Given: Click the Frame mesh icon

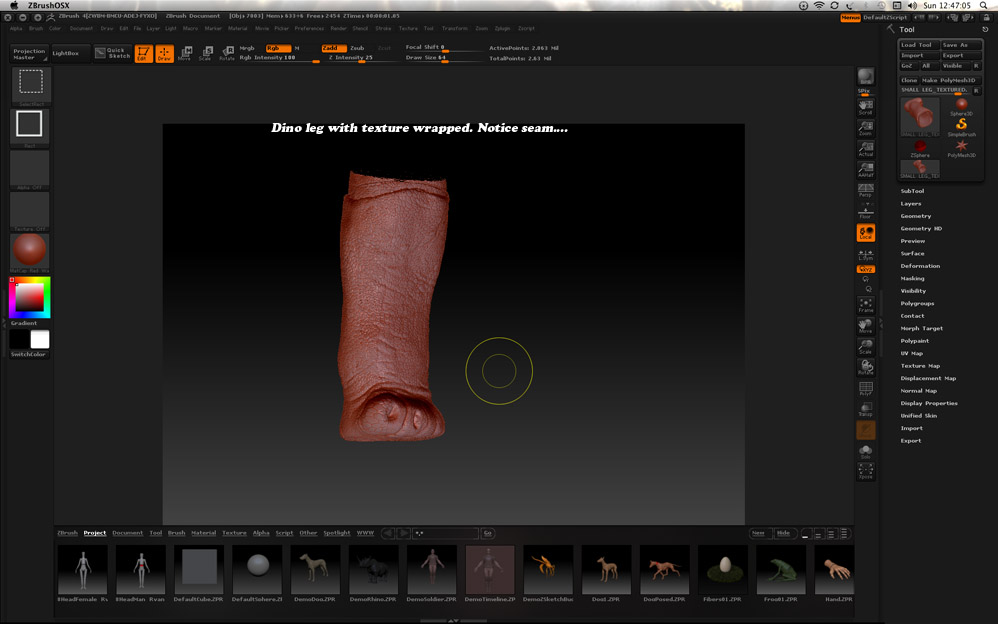Looking at the screenshot, I should tap(866, 305).
